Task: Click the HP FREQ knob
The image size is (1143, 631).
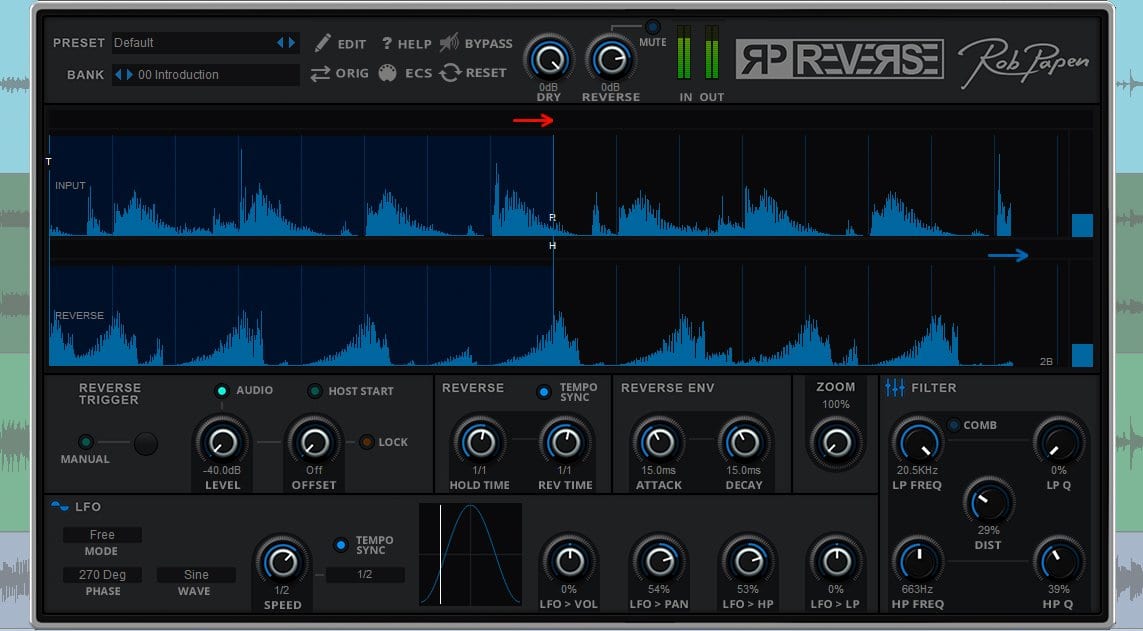Action: [x=917, y=561]
